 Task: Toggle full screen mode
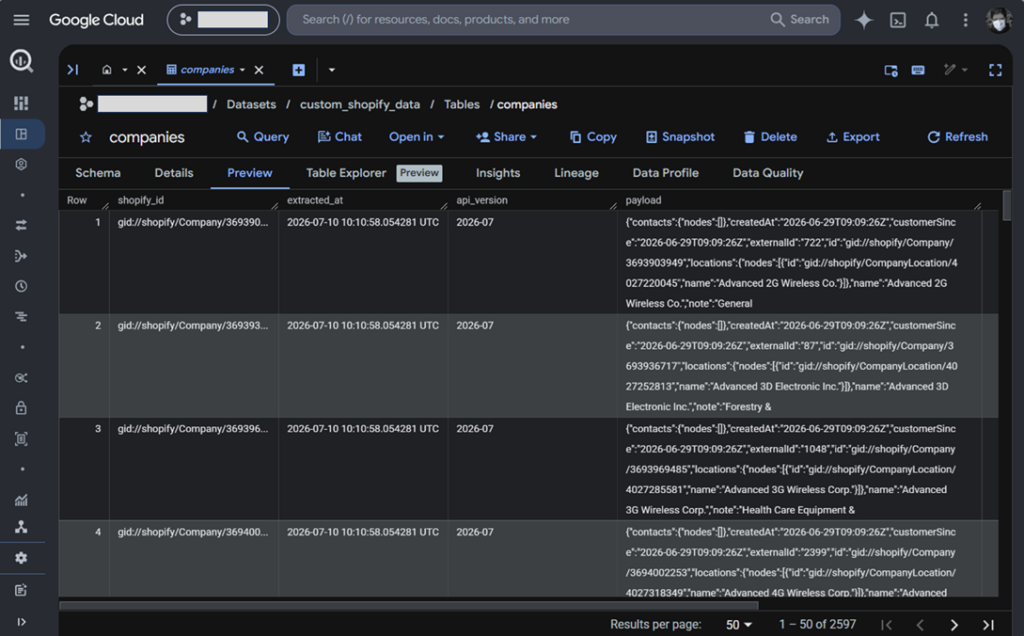(995, 70)
